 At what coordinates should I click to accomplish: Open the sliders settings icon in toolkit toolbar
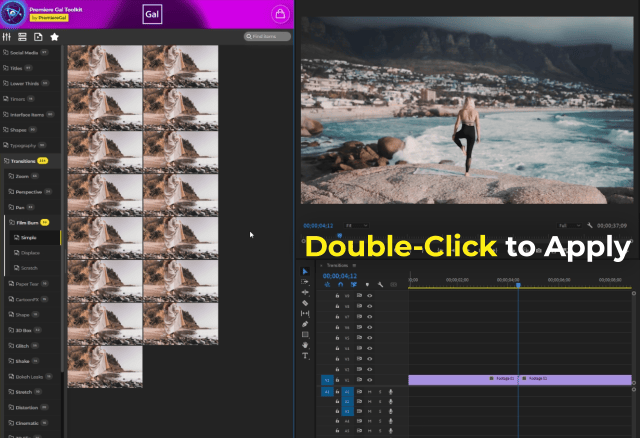[x=7, y=37]
